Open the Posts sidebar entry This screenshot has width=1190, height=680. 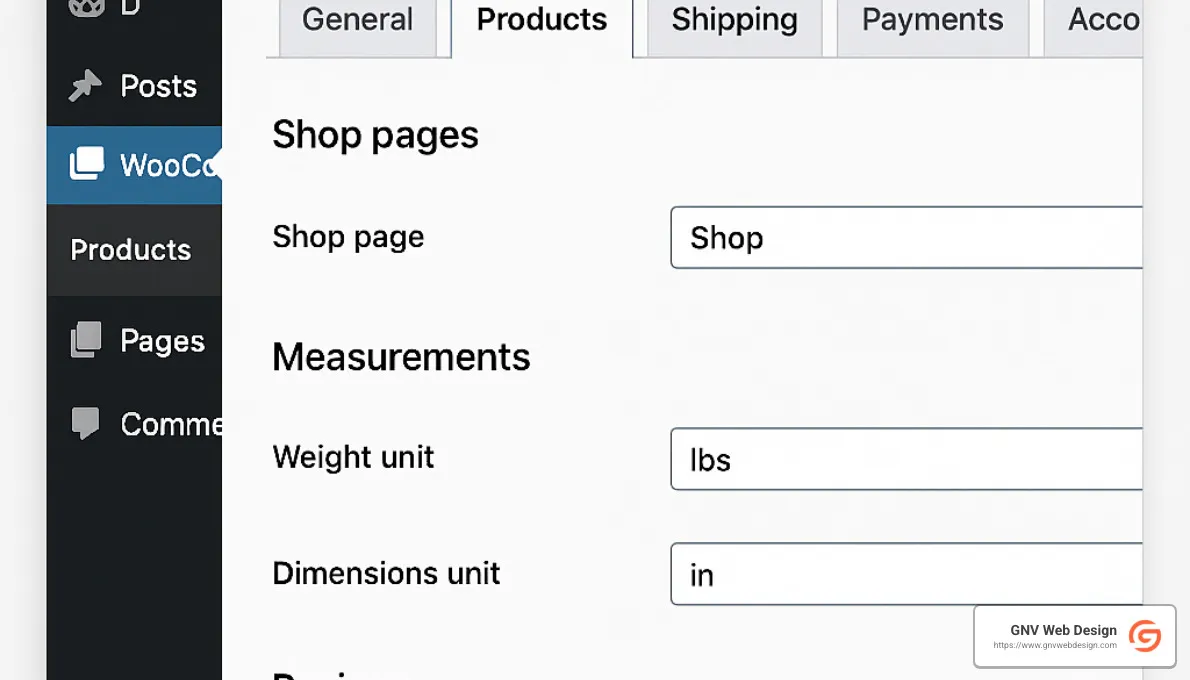pos(157,86)
